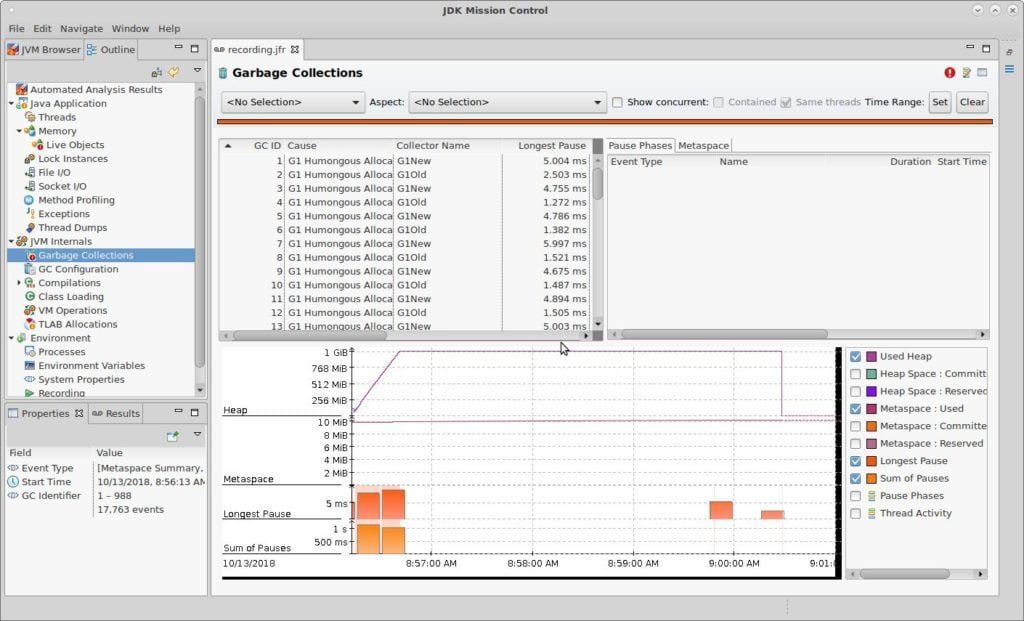
Task: Open the File menu
Action: pyautogui.click(x=16, y=29)
